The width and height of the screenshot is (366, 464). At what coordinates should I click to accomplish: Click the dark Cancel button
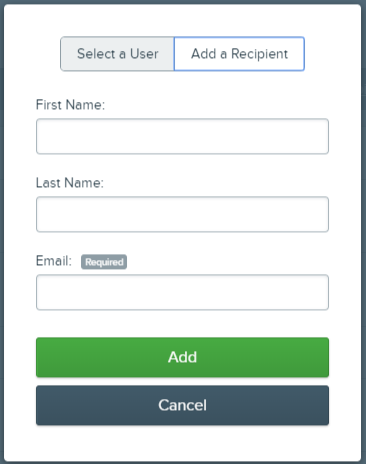coord(182,405)
